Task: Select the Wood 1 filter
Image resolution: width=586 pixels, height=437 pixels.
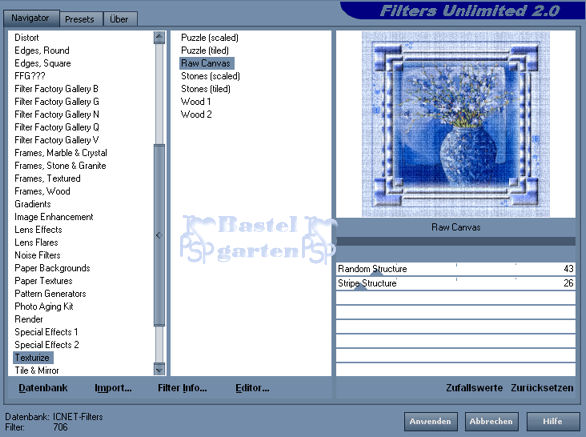Action: pos(196,102)
